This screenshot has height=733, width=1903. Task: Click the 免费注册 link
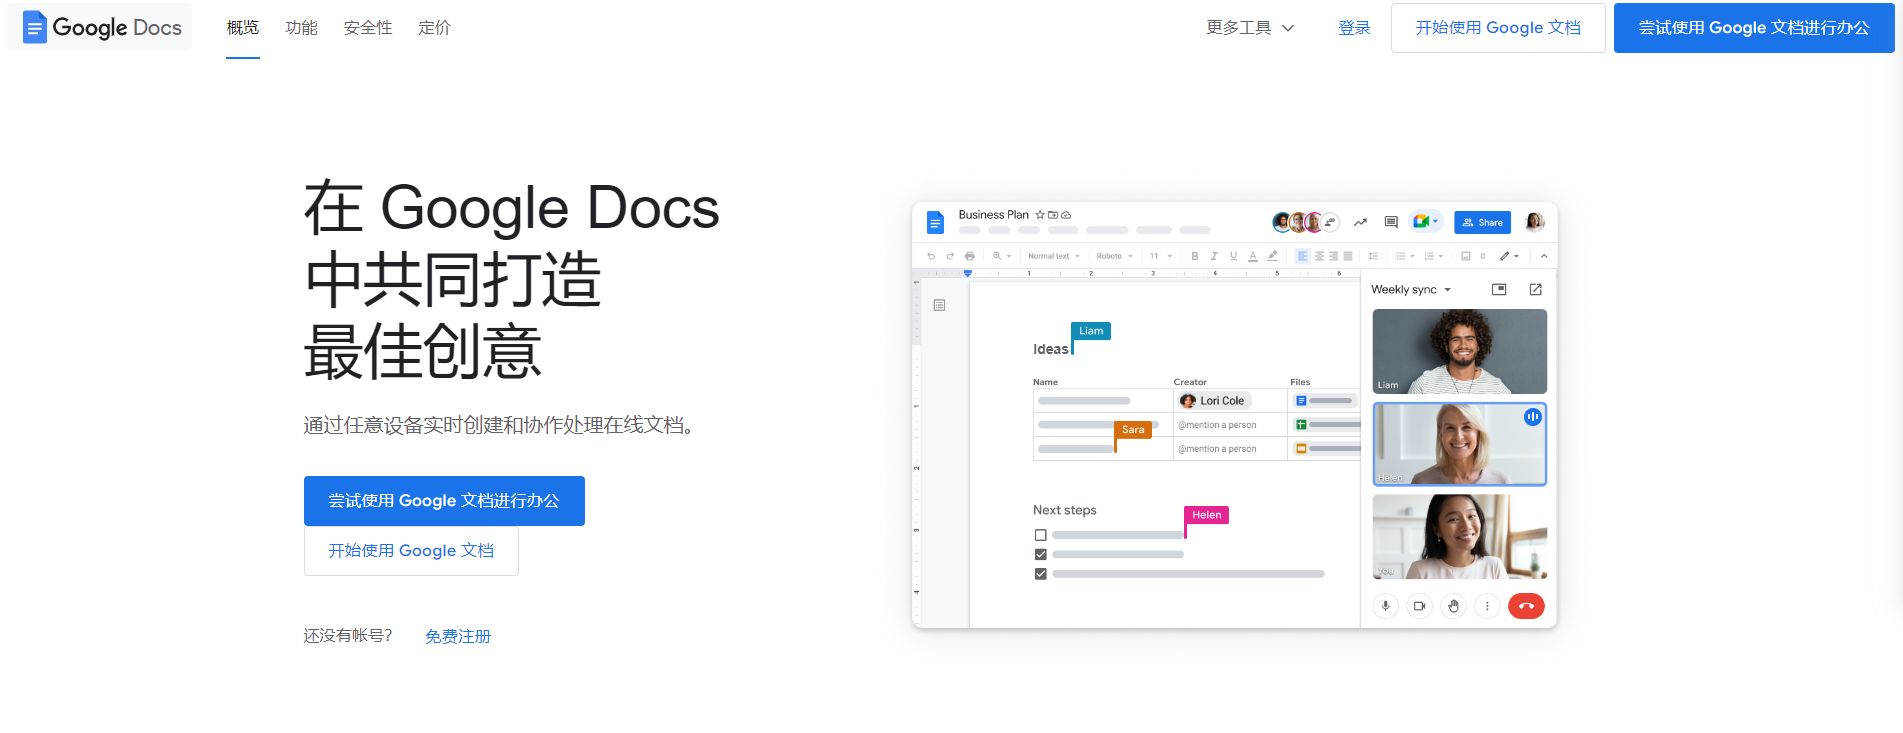[x=458, y=636]
